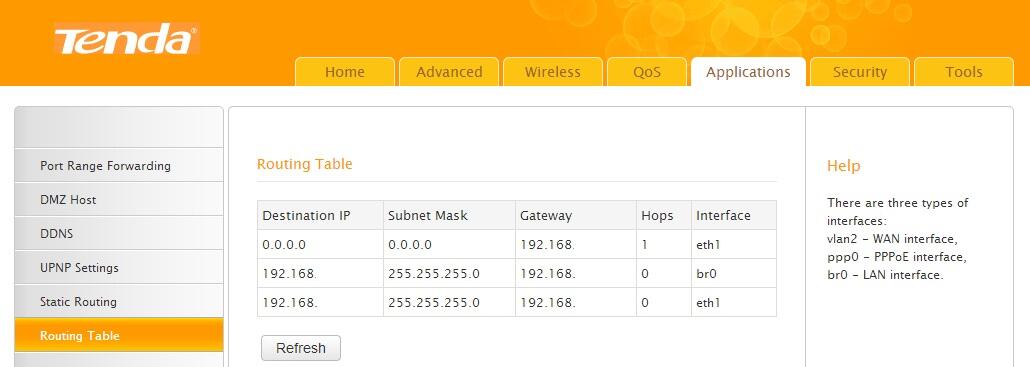Click the Help panel heading
1030x367 pixels.
[x=843, y=165]
